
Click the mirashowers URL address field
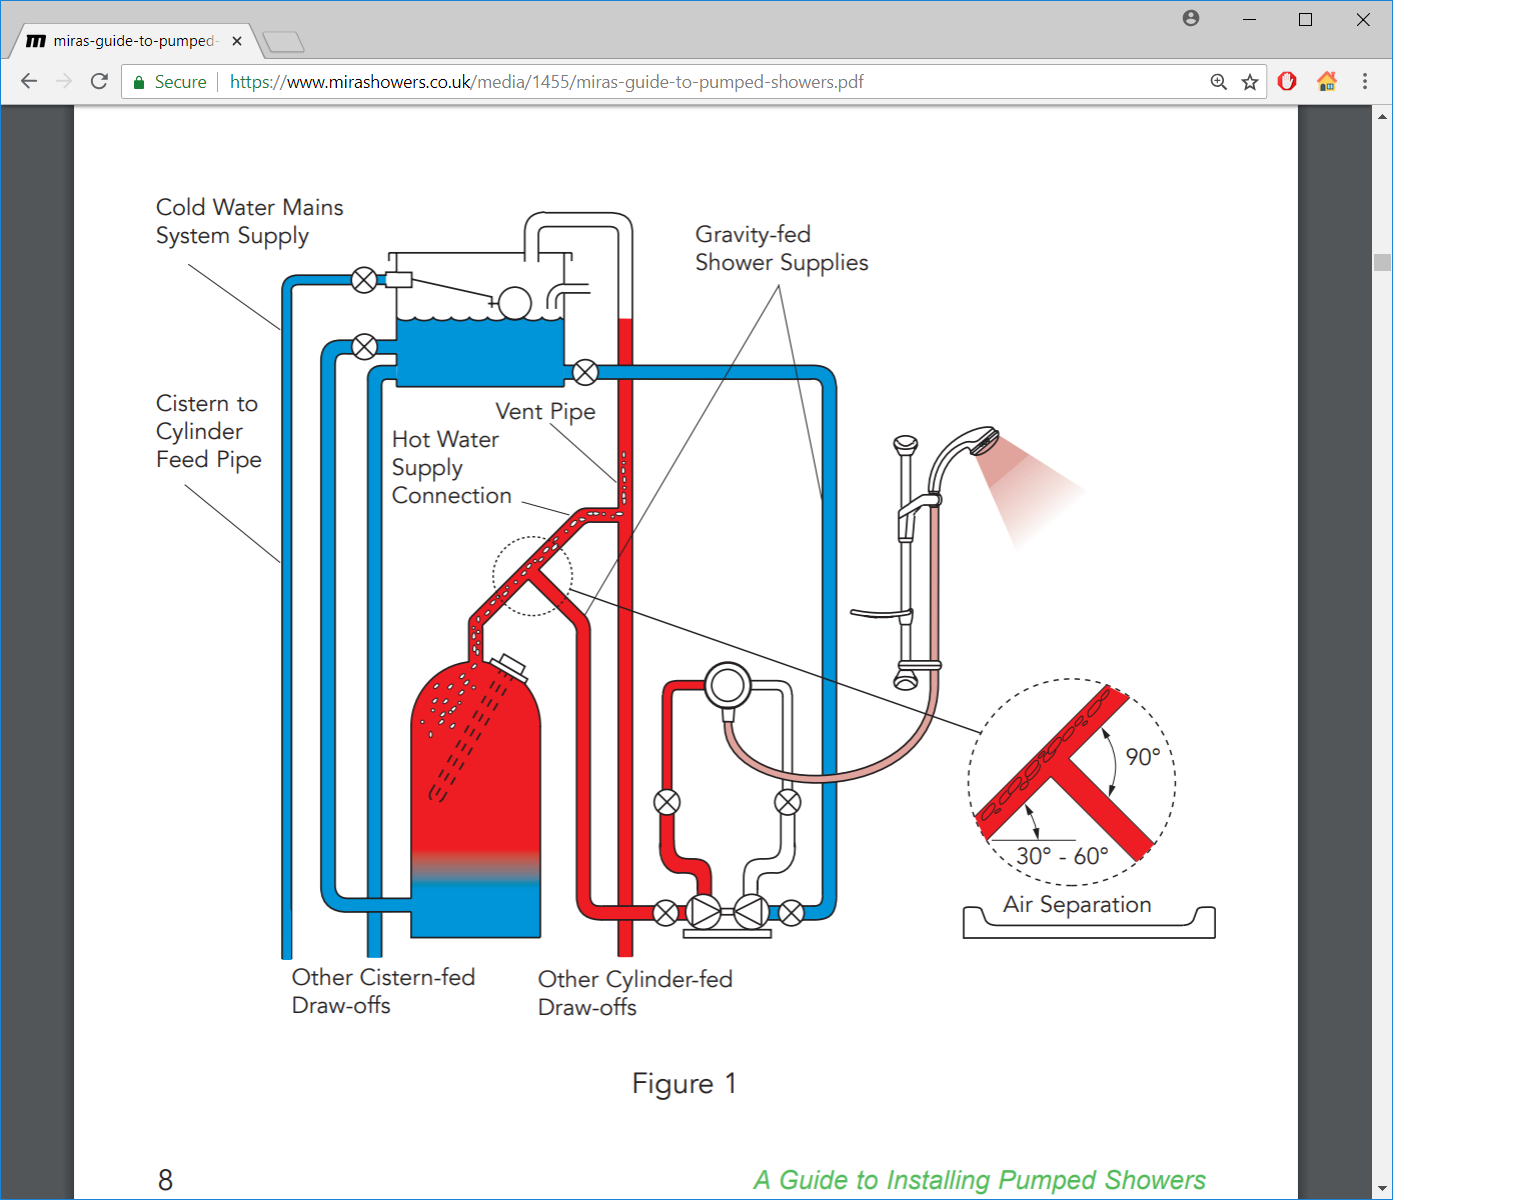point(600,82)
